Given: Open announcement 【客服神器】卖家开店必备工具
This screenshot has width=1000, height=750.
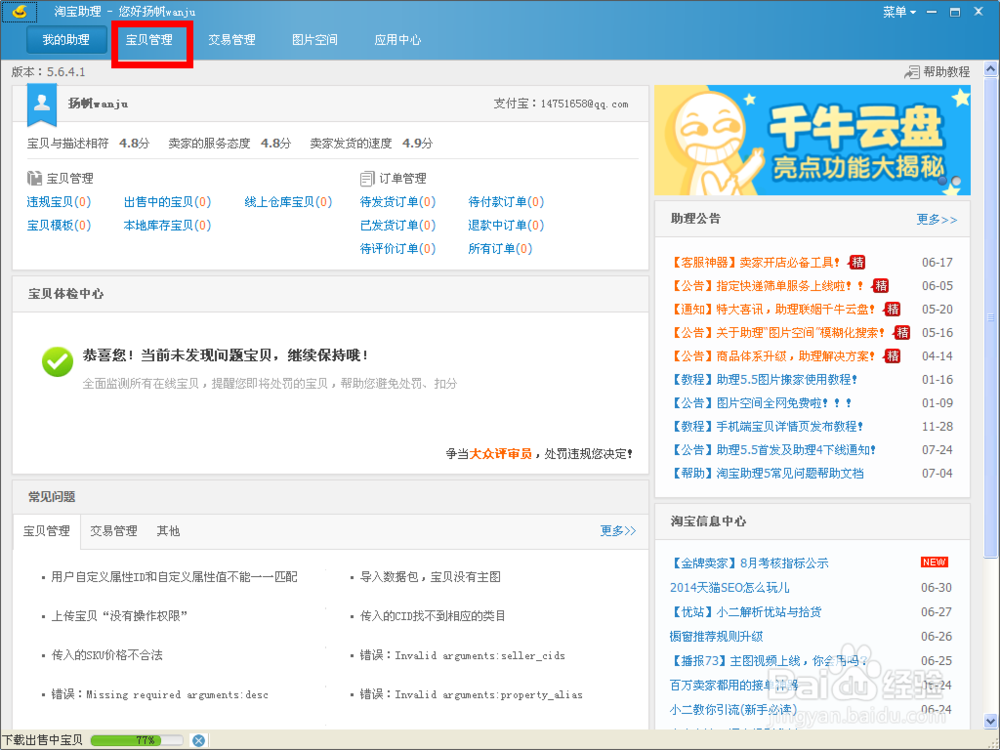Looking at the screenshot, I should (755, 262).
